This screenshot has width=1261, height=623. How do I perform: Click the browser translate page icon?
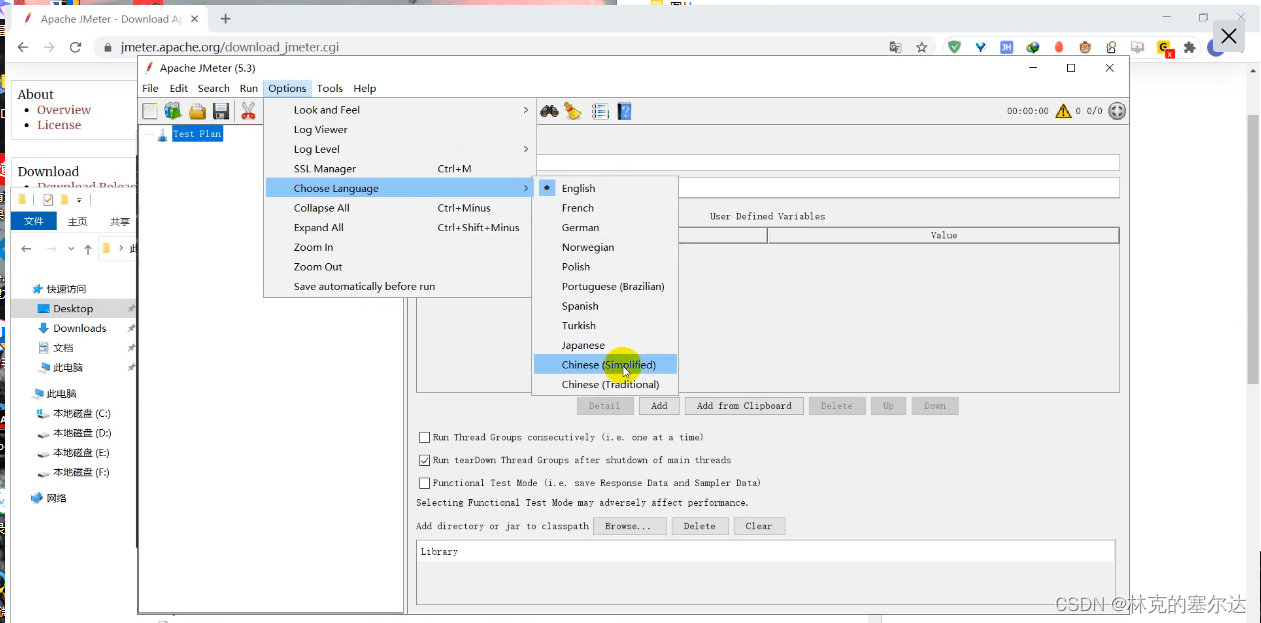(x=896, y=47)
